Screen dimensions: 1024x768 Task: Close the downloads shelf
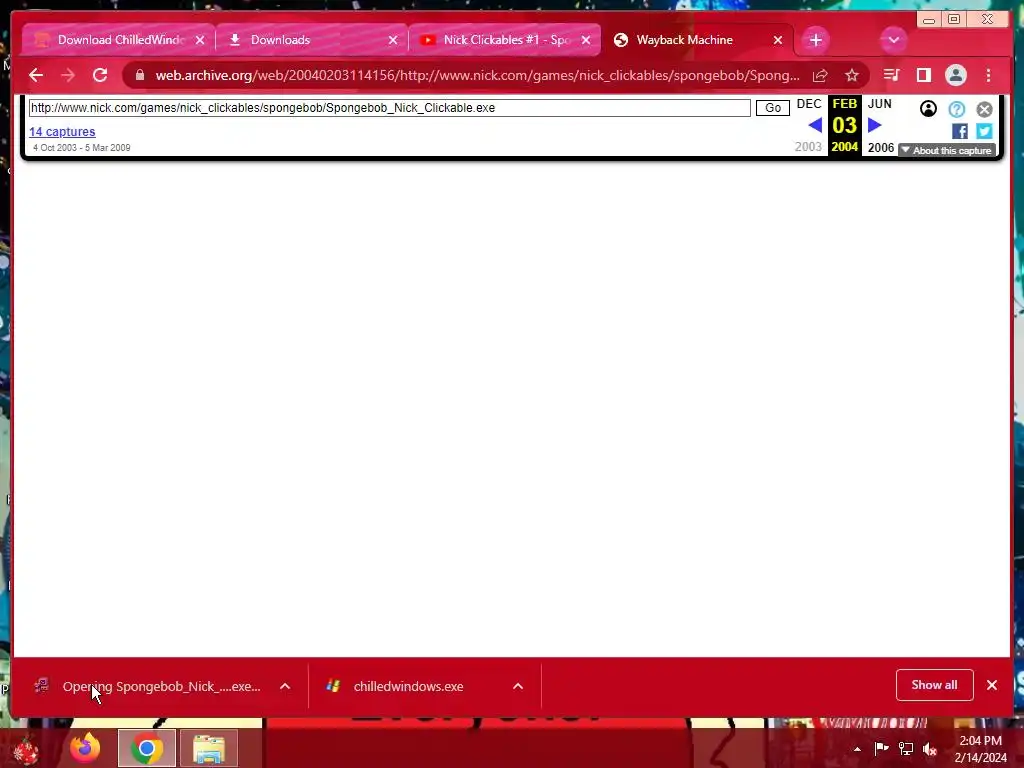coord(992,685)
